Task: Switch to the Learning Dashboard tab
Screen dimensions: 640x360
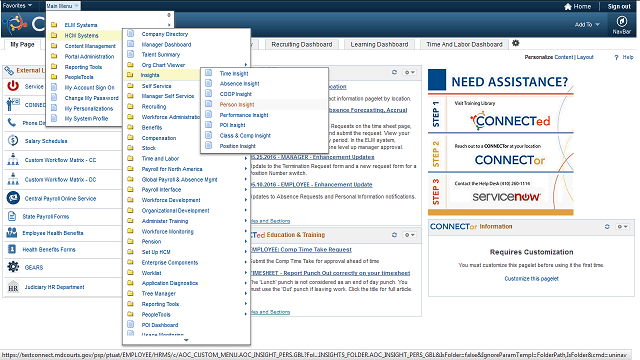Action: point(379,44)
